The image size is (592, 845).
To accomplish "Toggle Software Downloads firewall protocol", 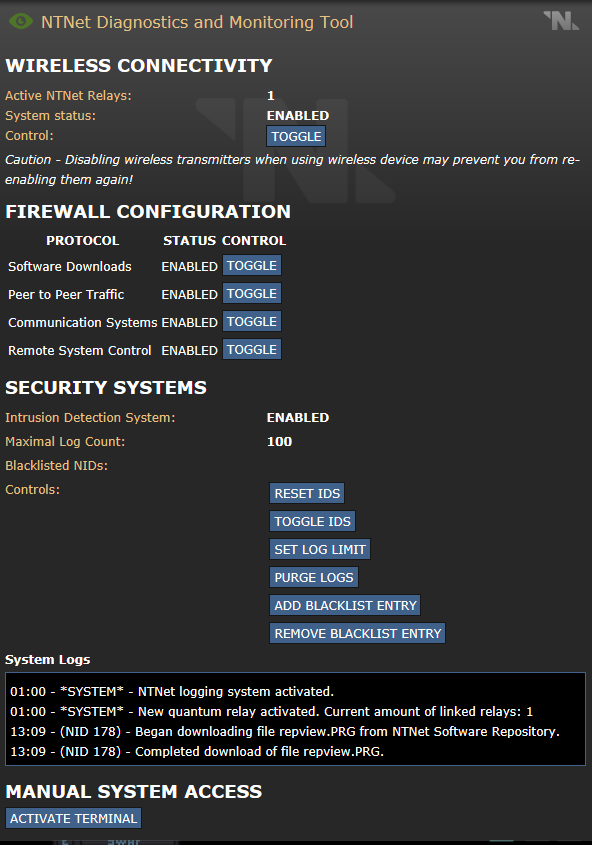I will coord(252,266).
